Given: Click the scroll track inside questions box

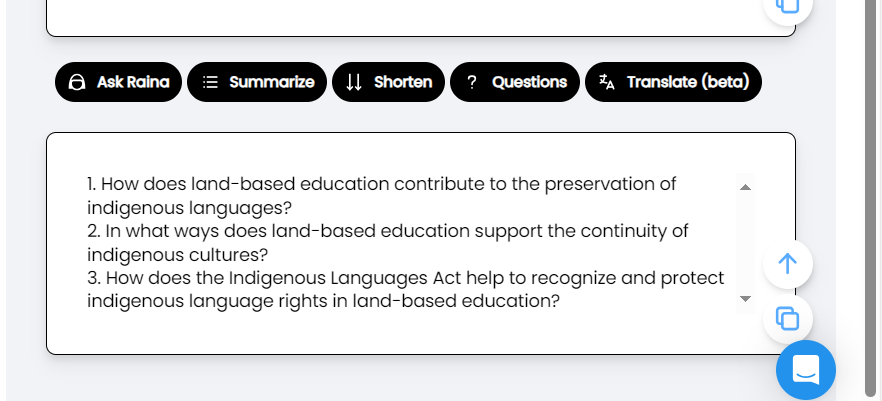Looking at the screenshot, I should [745, 243].
